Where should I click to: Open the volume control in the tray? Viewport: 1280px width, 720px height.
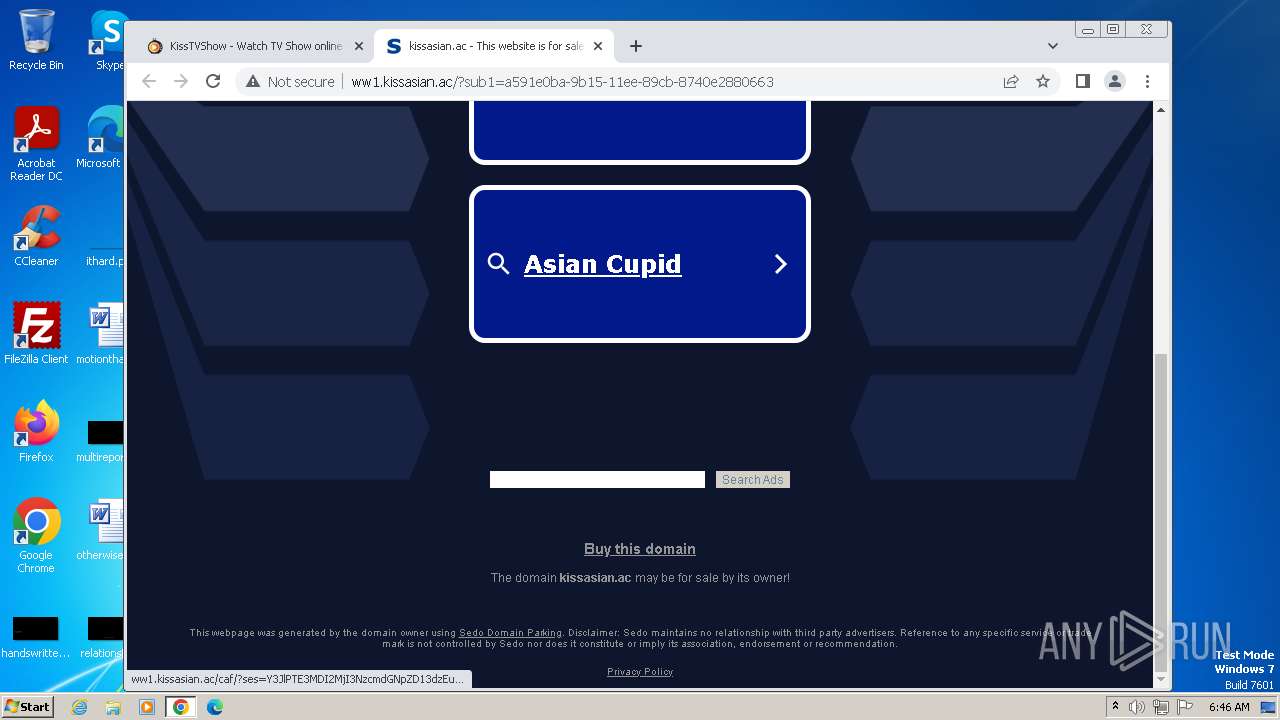(1137, 707)
